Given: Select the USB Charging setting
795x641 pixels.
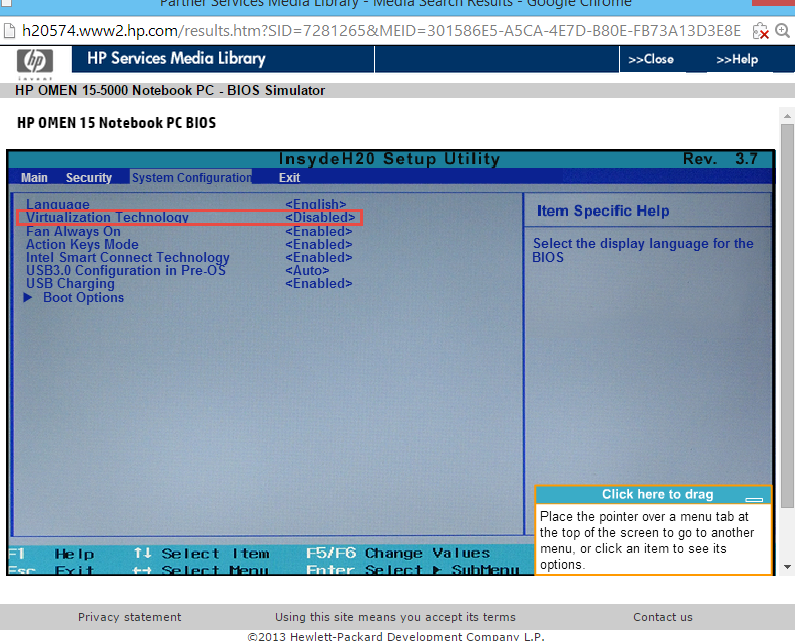Looking at the screenshot, I should [70, 283].
